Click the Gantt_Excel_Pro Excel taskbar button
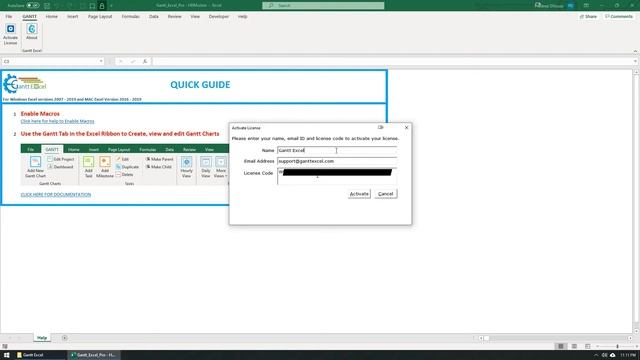Screen dimensions: 640x360 94,355
